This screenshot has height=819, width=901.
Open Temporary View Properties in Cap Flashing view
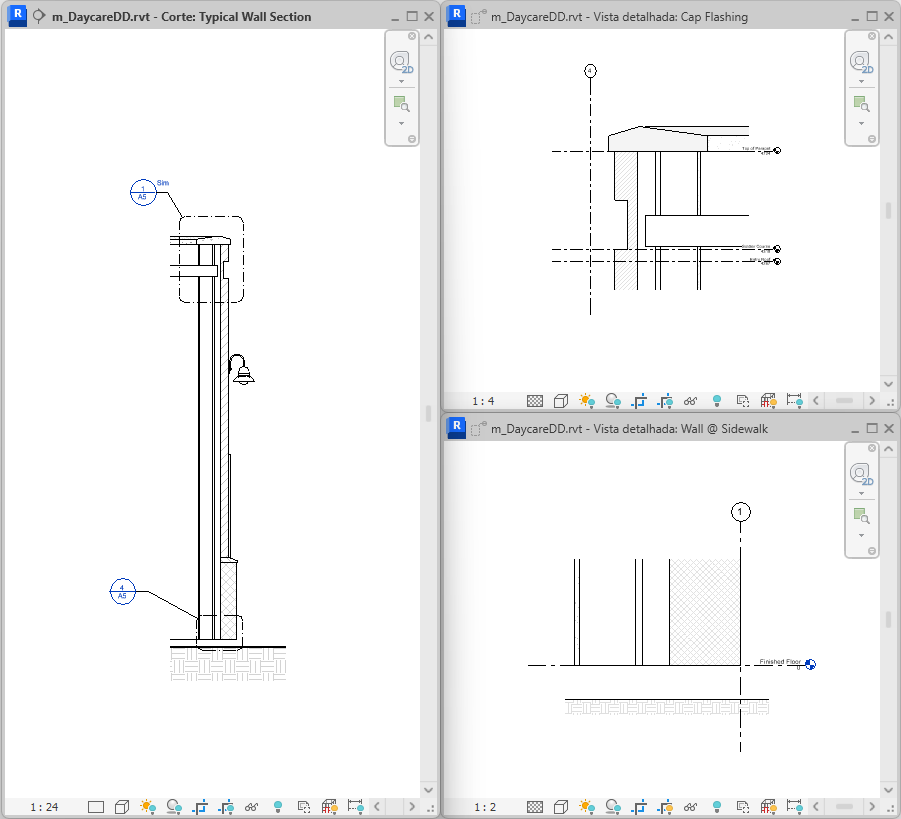point(742,401)
